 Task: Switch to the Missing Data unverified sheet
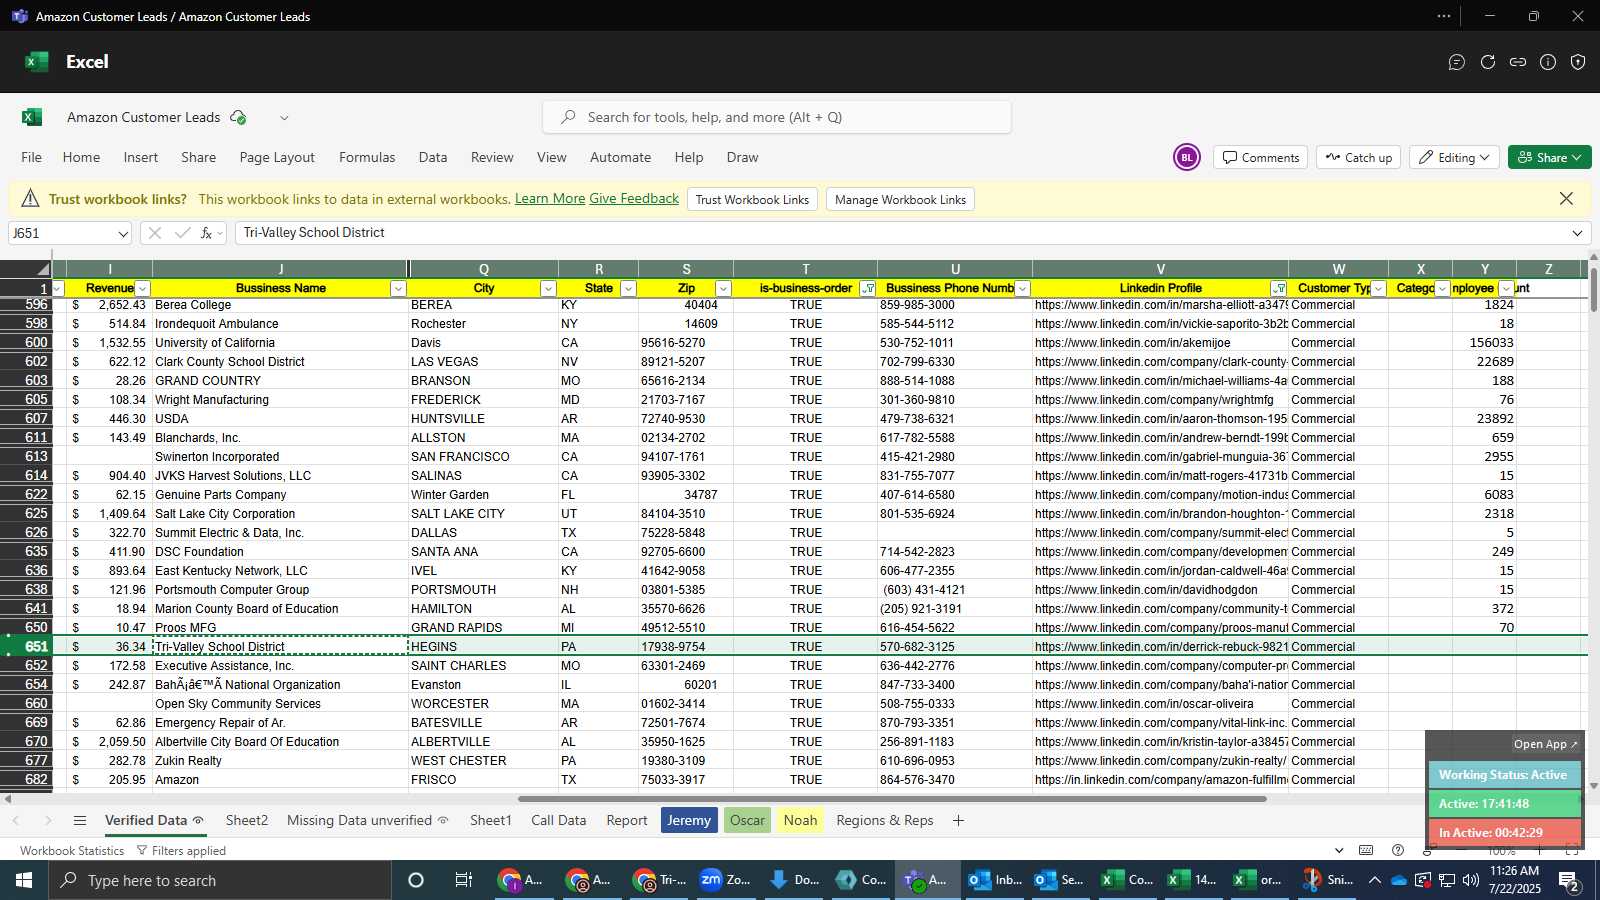[x=367, y=821]
